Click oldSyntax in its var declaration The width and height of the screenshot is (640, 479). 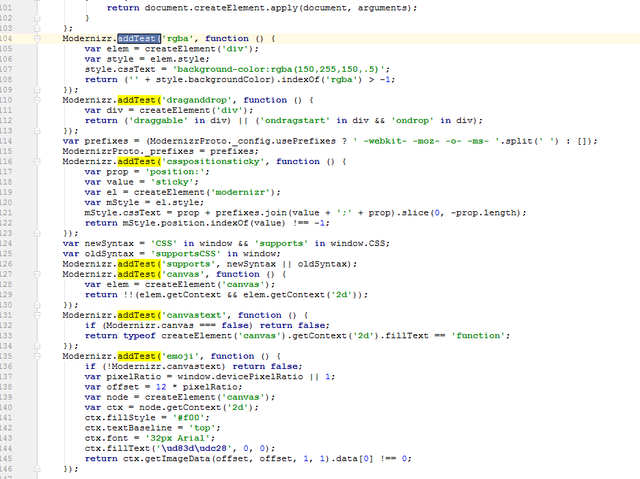[x=109, y=254]
